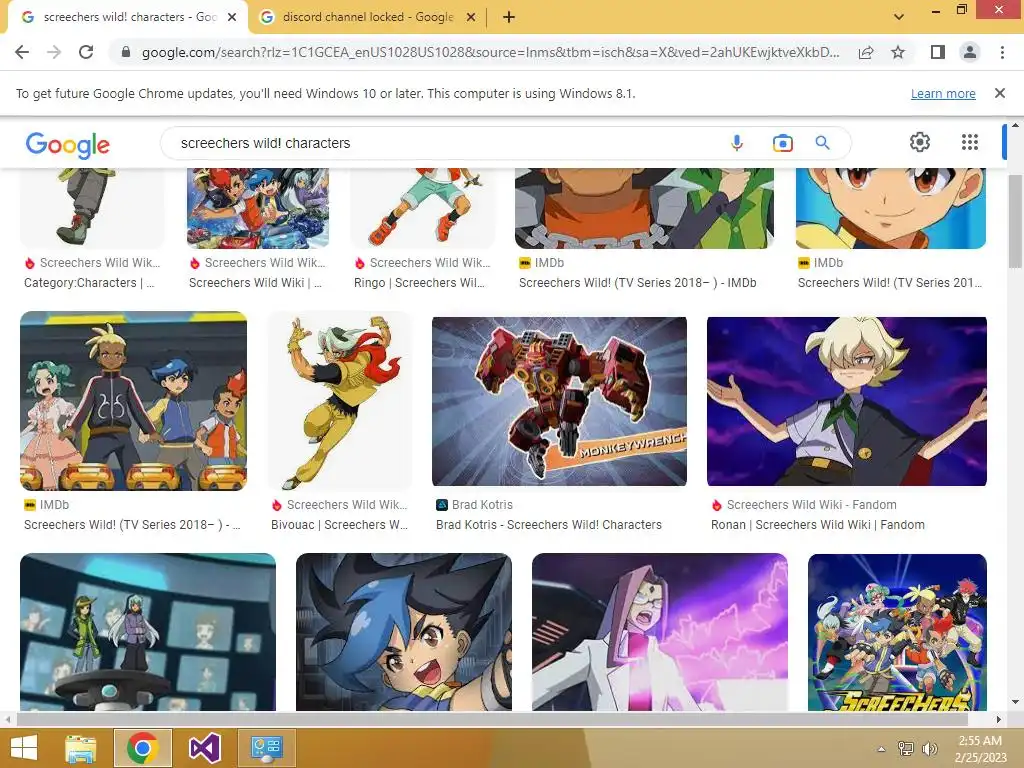Open the Bivouac character thumbnail
This screenshot has height=768, width=1024.
tap(340, 401)
